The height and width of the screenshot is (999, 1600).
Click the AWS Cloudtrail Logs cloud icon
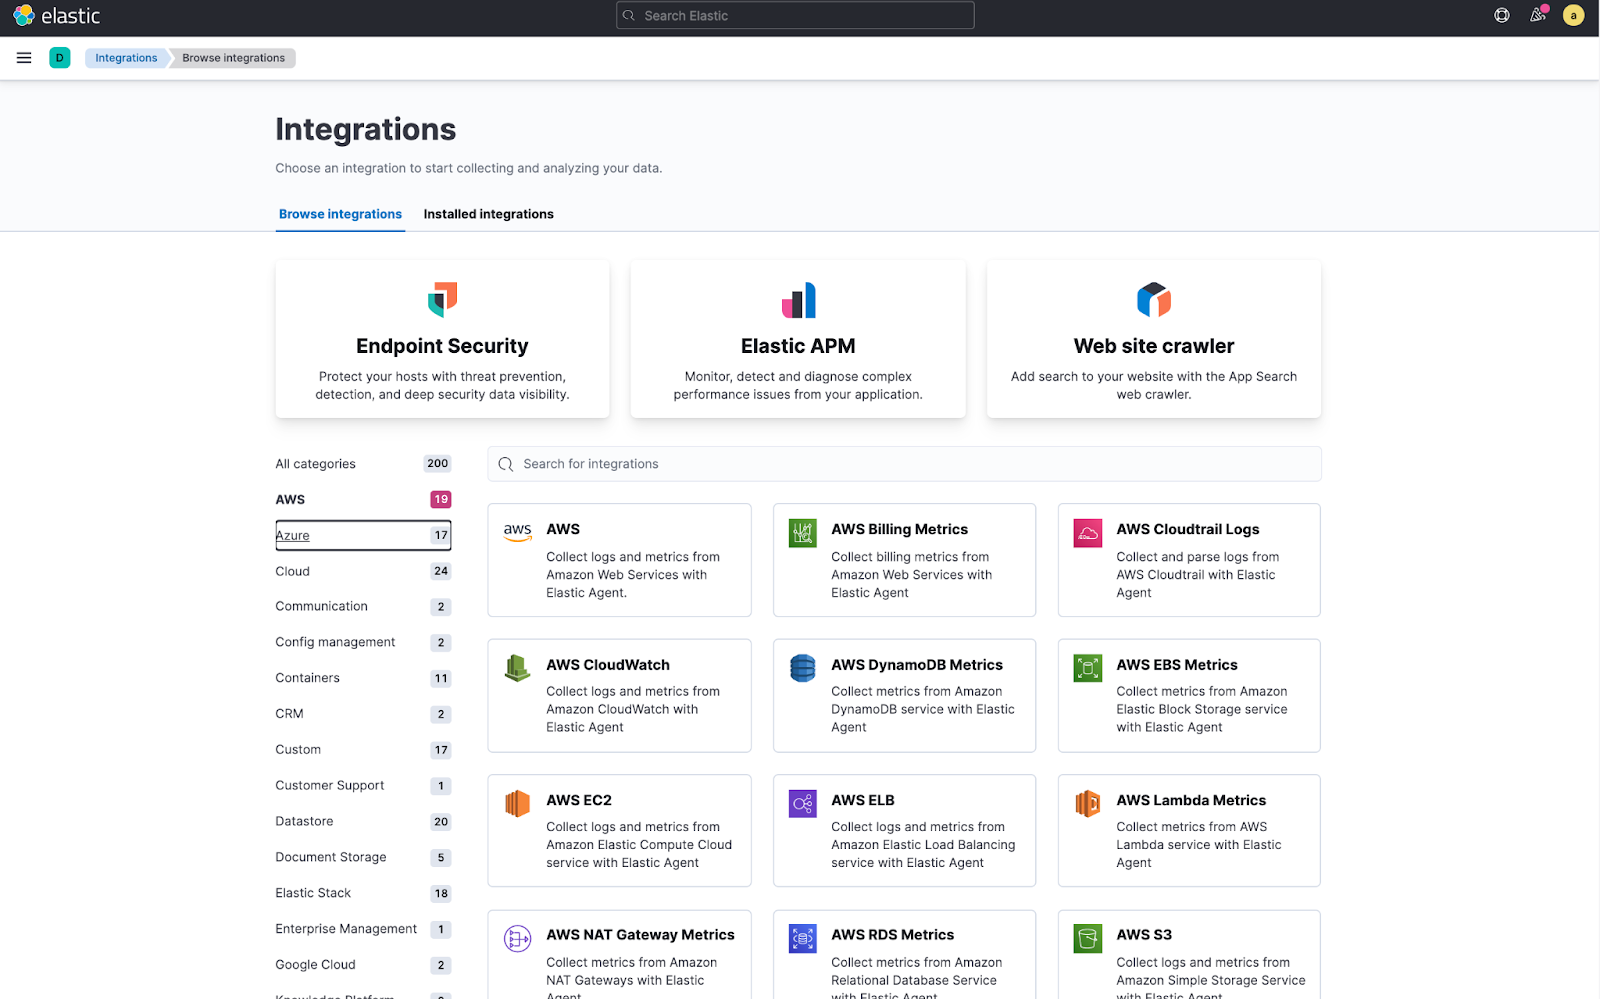pyautogui.click(x=1087, y=533)
